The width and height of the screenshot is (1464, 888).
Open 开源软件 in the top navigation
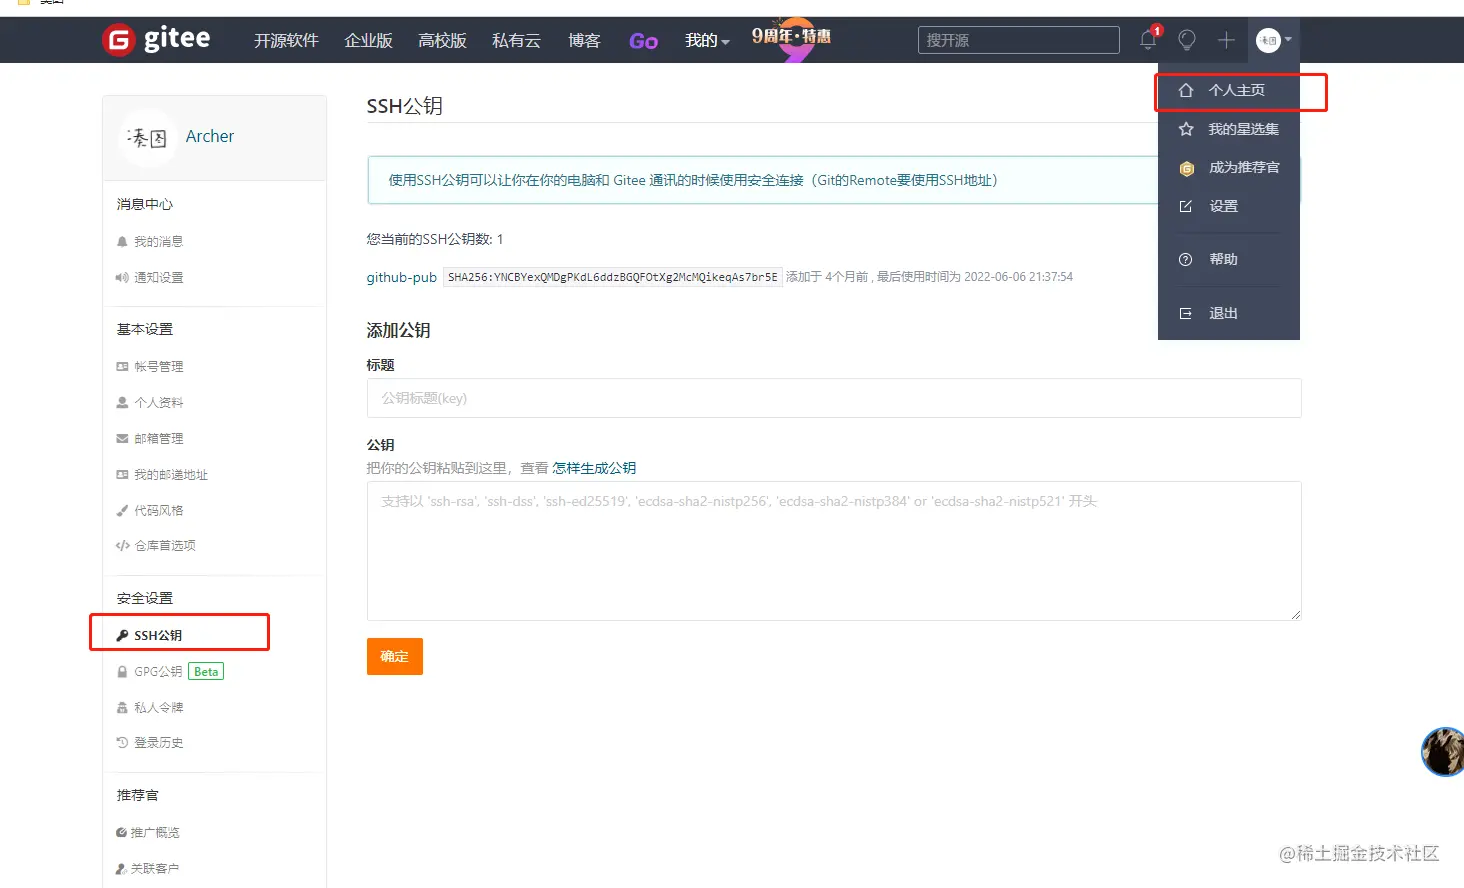286,40
